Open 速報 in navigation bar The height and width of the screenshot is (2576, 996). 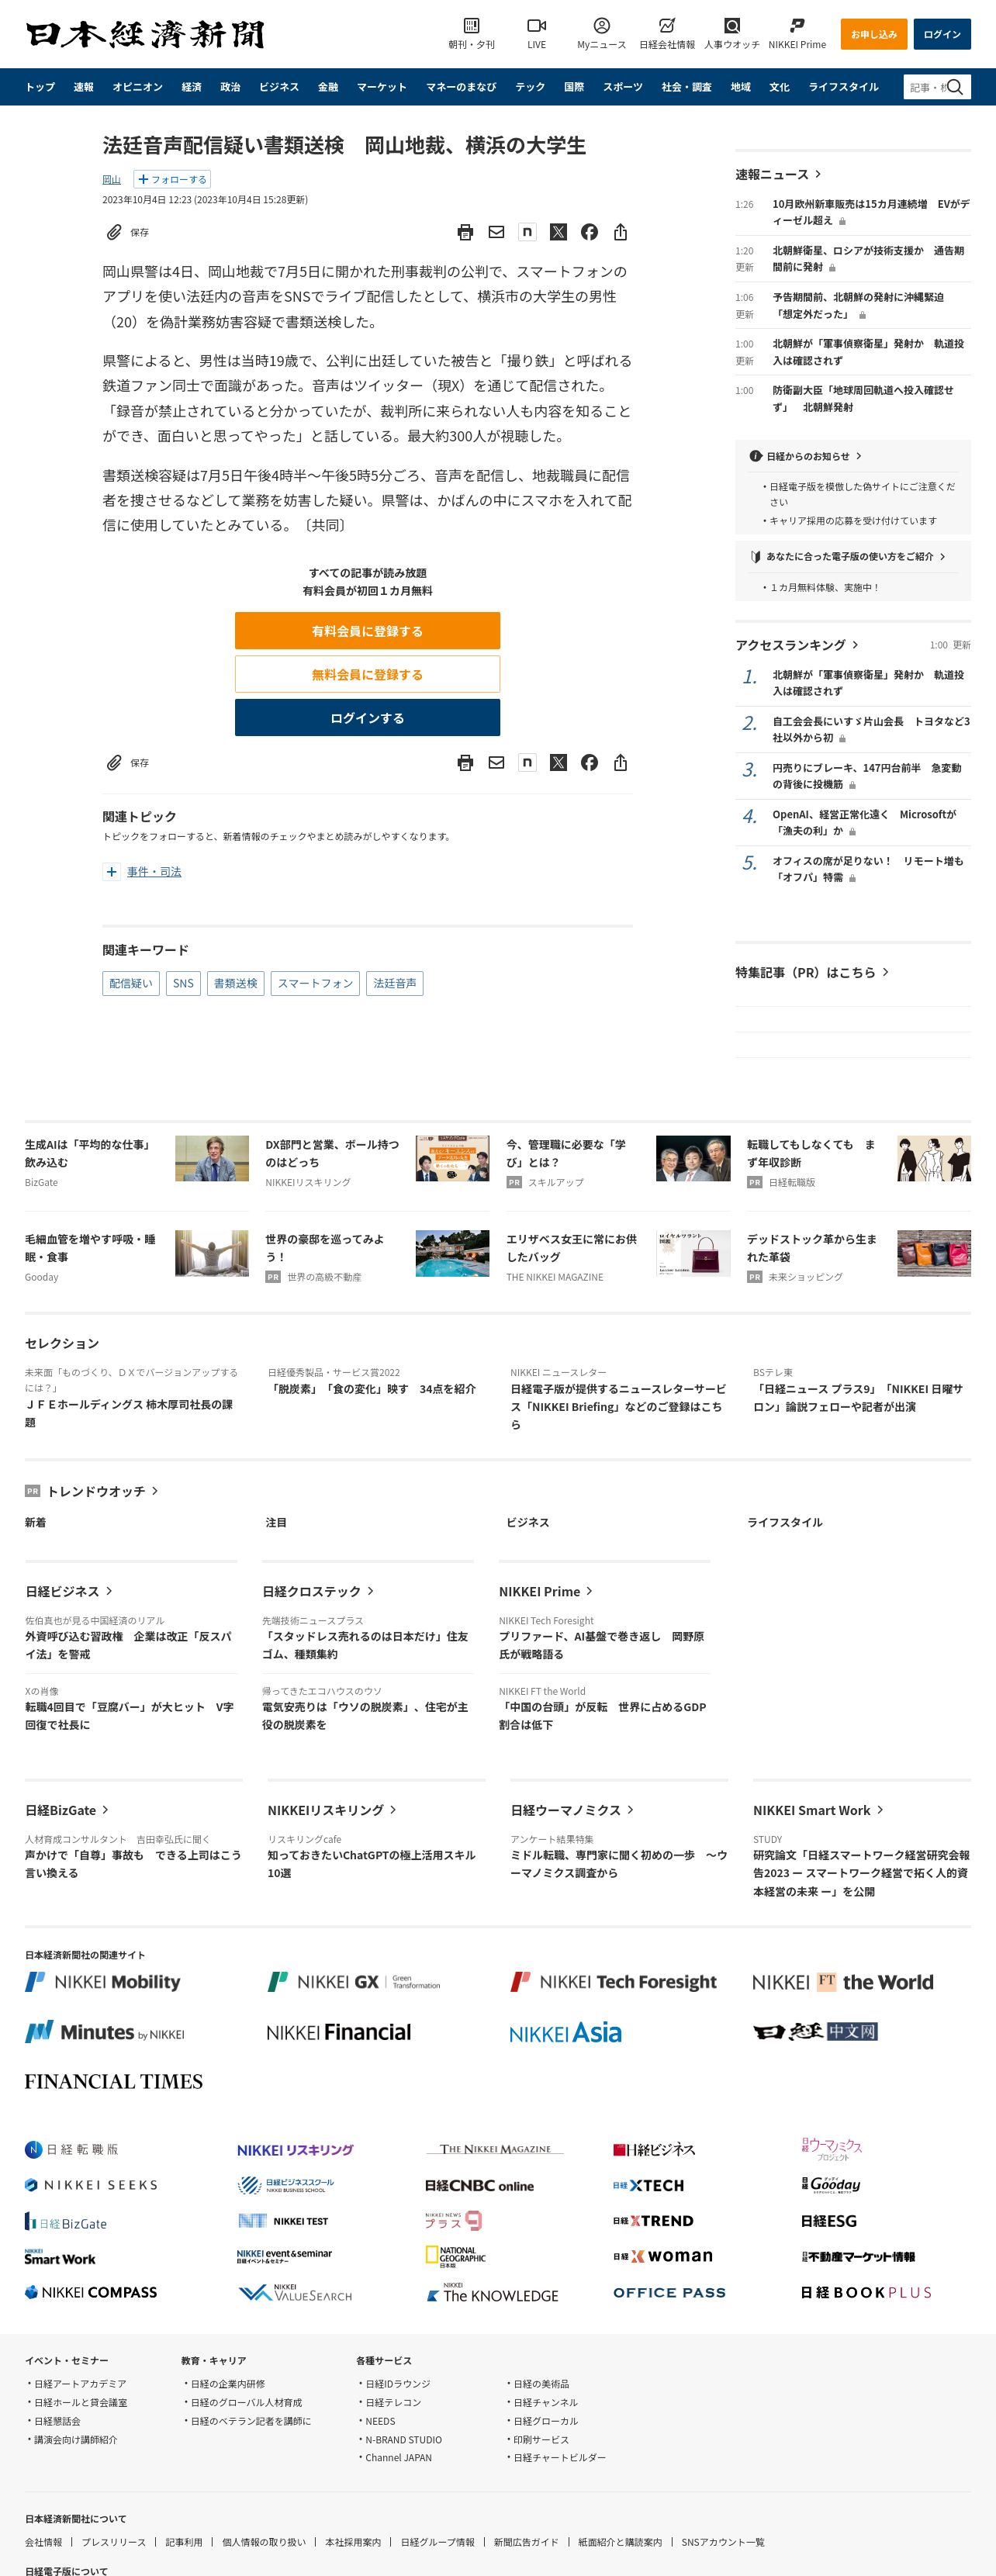(x=83, y=87)
